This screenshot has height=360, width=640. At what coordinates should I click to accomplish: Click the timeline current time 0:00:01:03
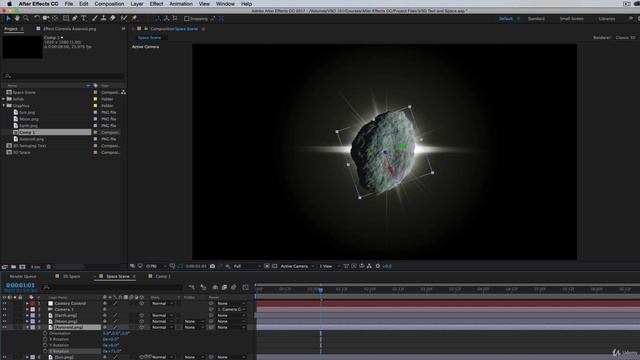pos(20,285)
